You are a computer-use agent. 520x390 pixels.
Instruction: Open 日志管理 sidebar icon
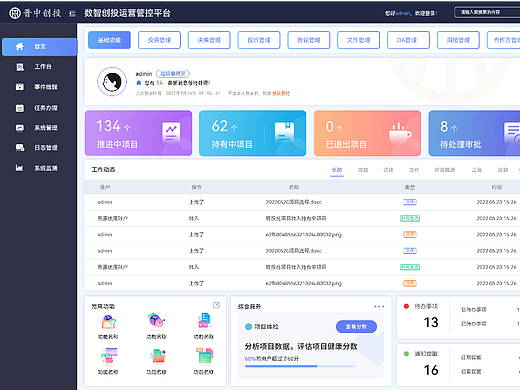(20, 147)
